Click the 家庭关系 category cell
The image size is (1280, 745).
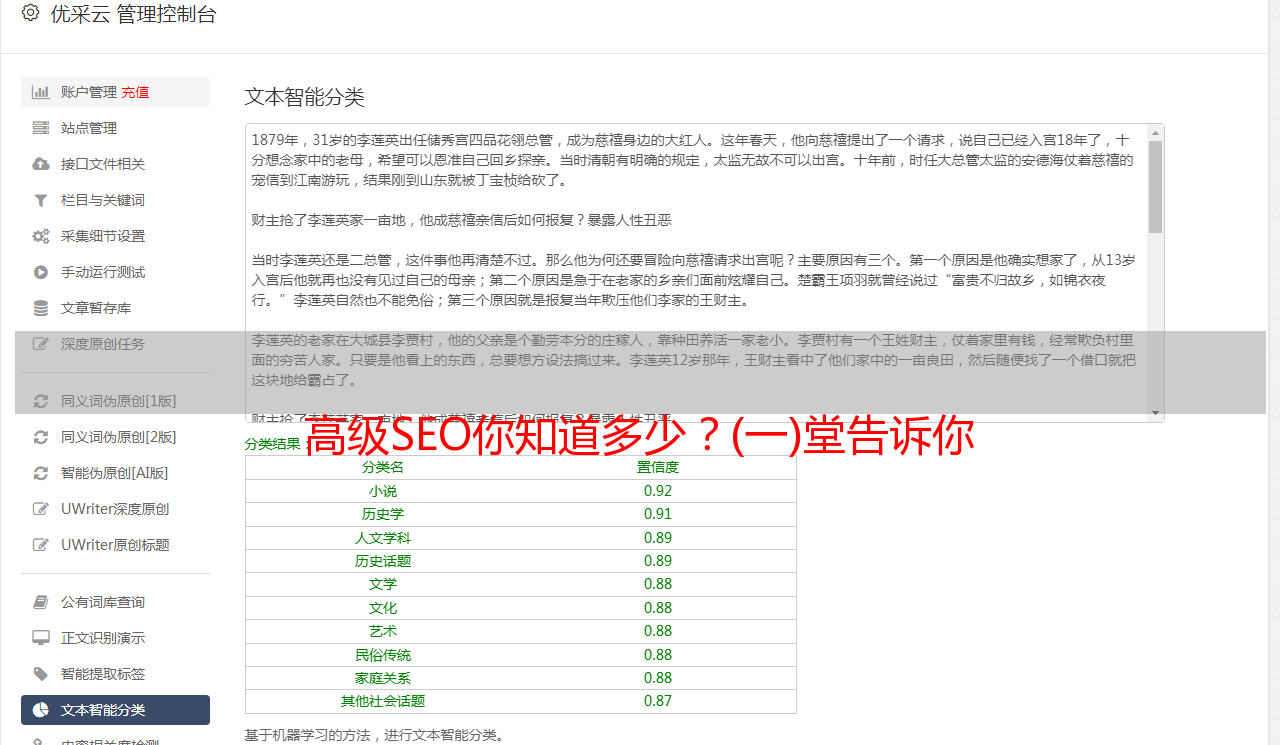point(383,678)
